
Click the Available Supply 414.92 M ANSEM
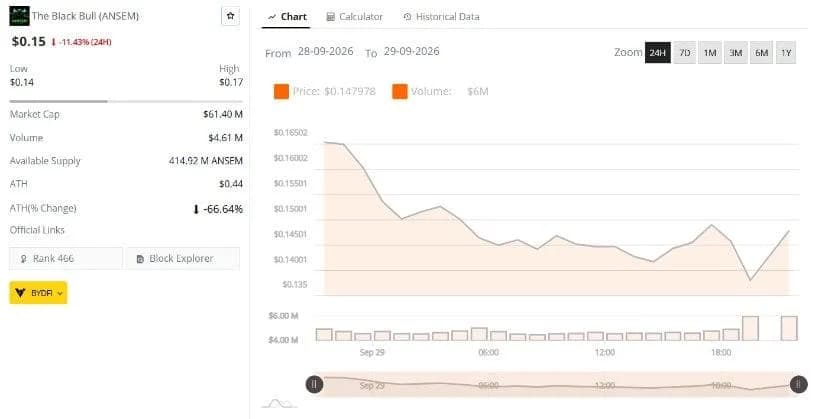pyautogui.click(x=206, y=161)
